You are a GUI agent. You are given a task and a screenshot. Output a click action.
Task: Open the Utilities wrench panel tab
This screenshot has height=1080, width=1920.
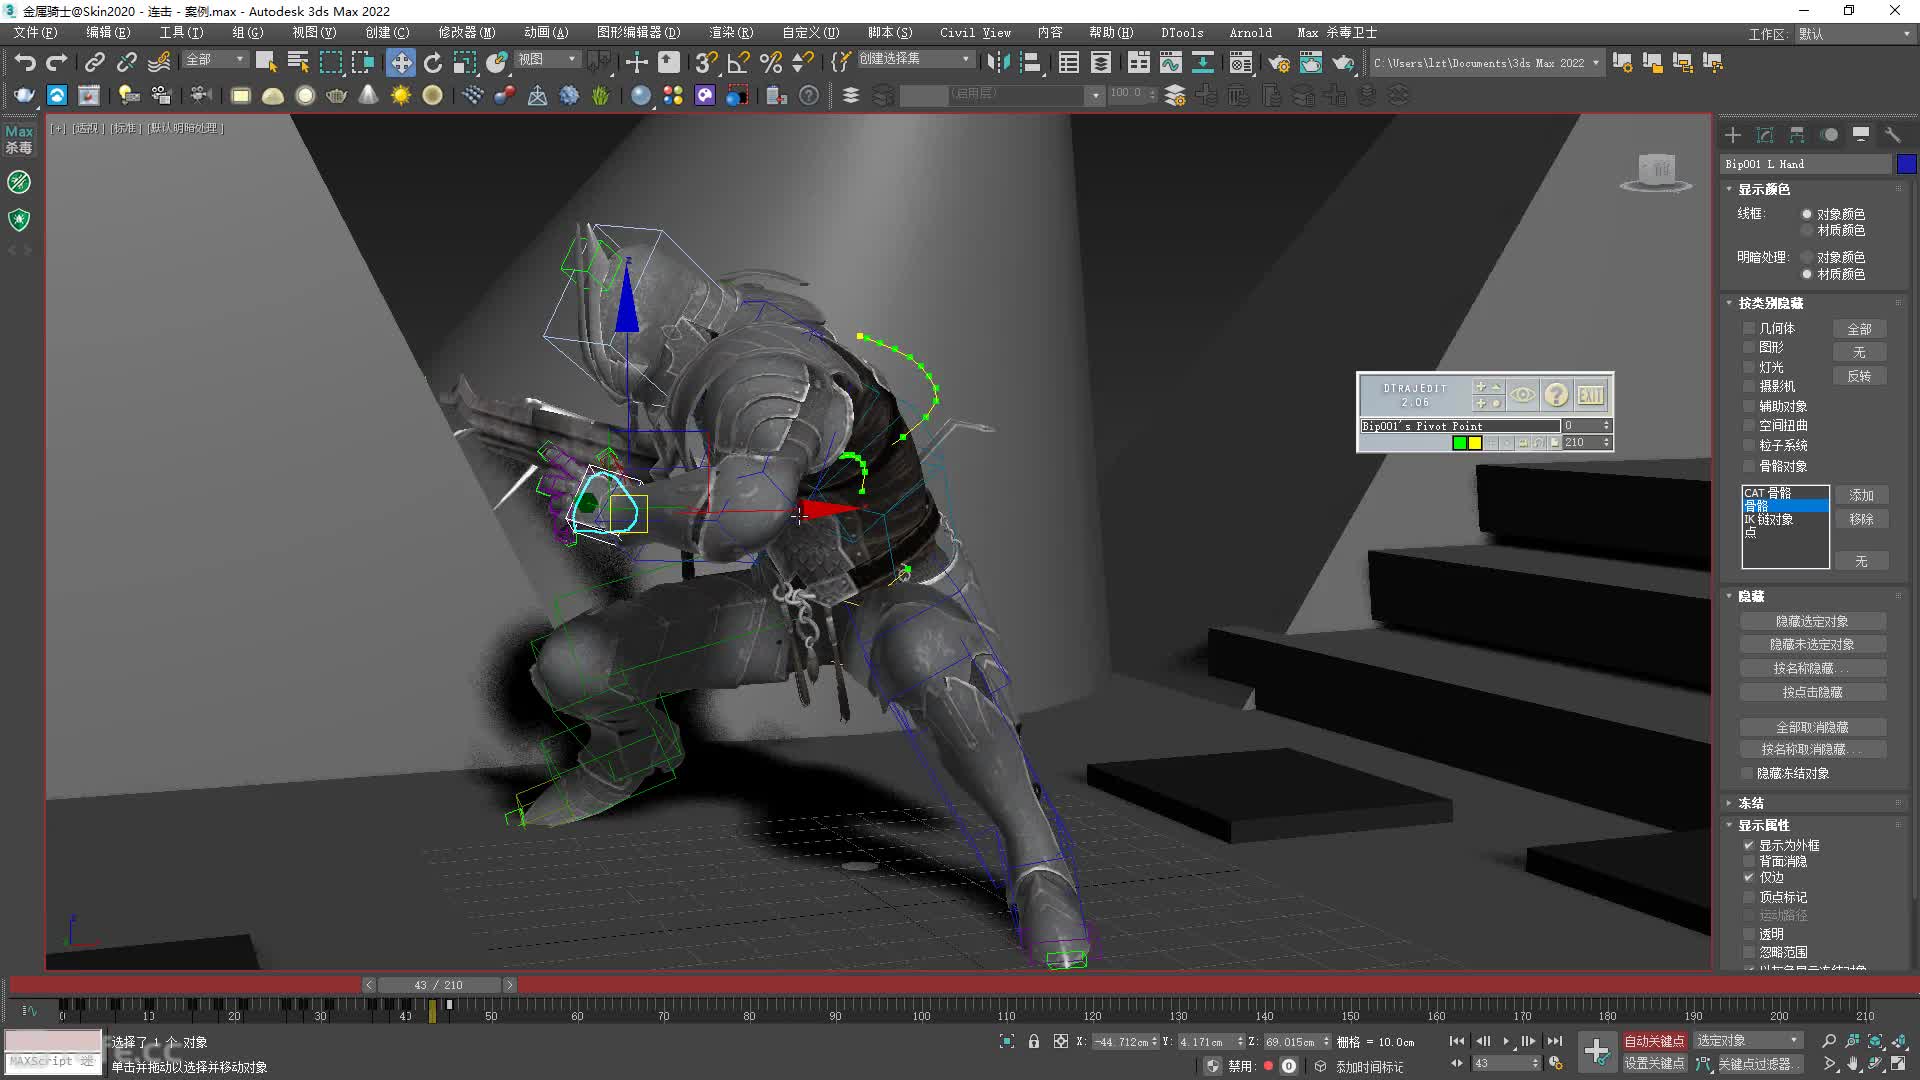(x=1892, y=135)
